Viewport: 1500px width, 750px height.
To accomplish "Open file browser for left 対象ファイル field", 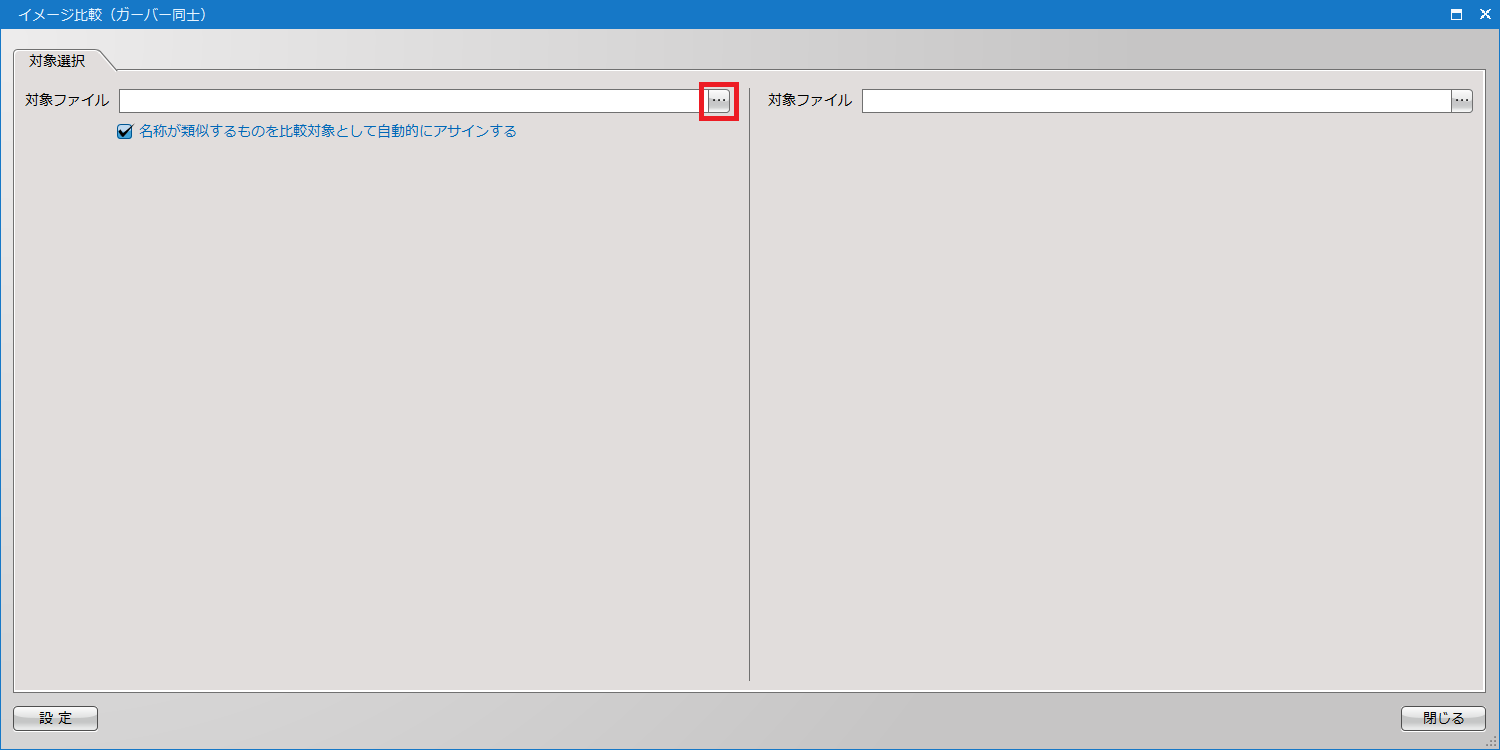I will 719,101.
